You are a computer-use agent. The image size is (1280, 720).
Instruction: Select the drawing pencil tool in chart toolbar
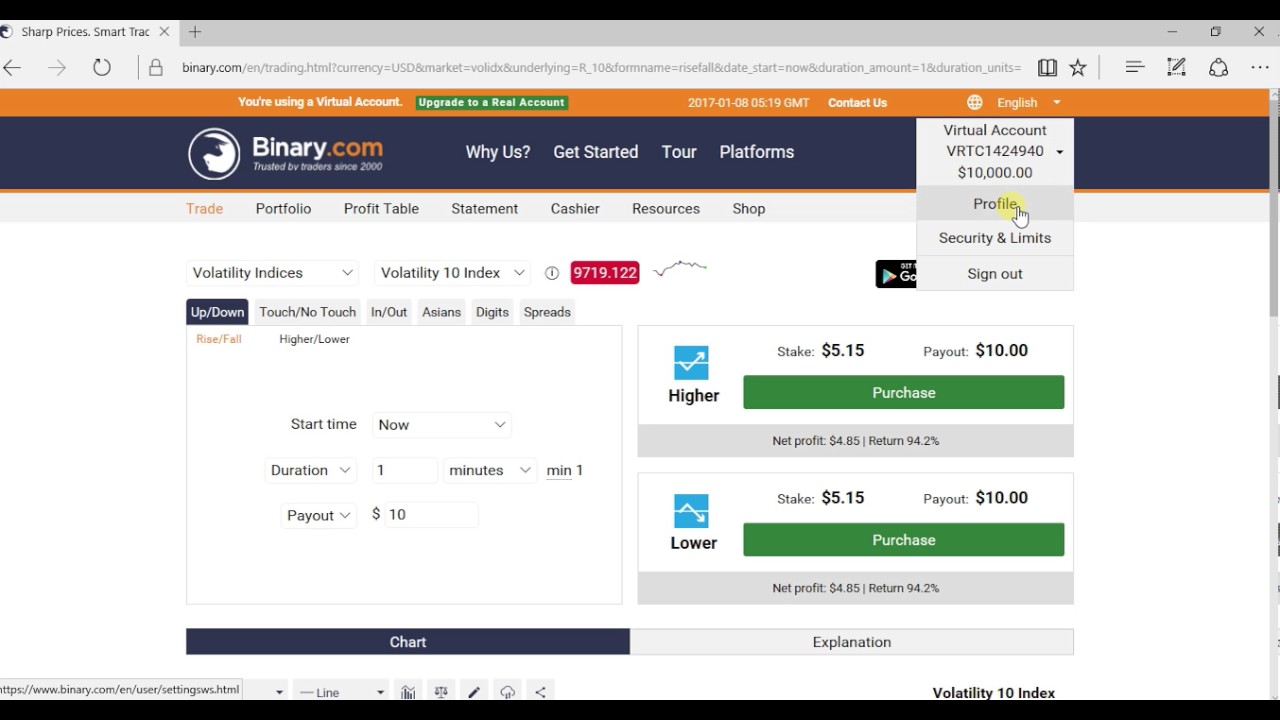474,692
